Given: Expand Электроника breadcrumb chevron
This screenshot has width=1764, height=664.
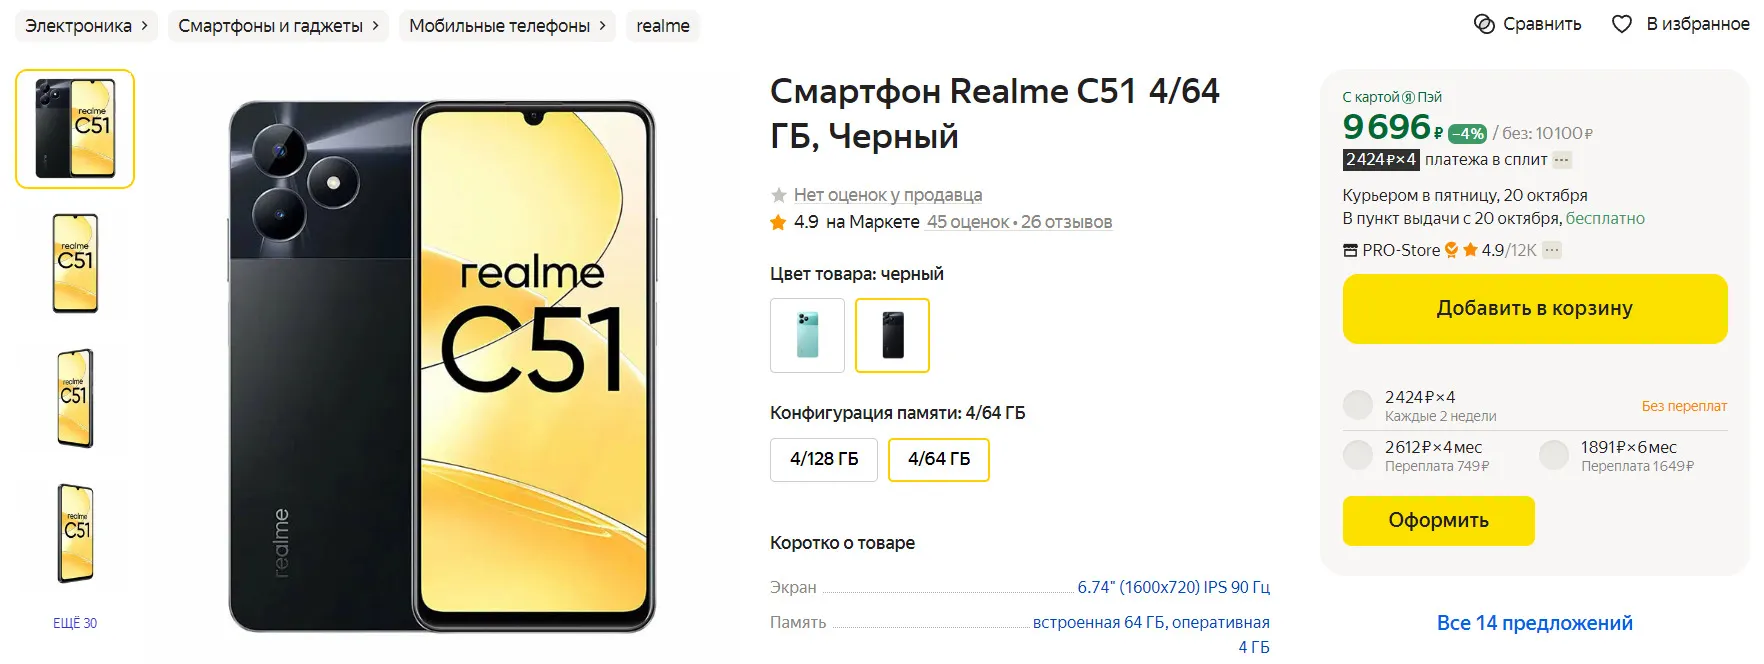Looking at the screenshot, I should coord(144,25).
